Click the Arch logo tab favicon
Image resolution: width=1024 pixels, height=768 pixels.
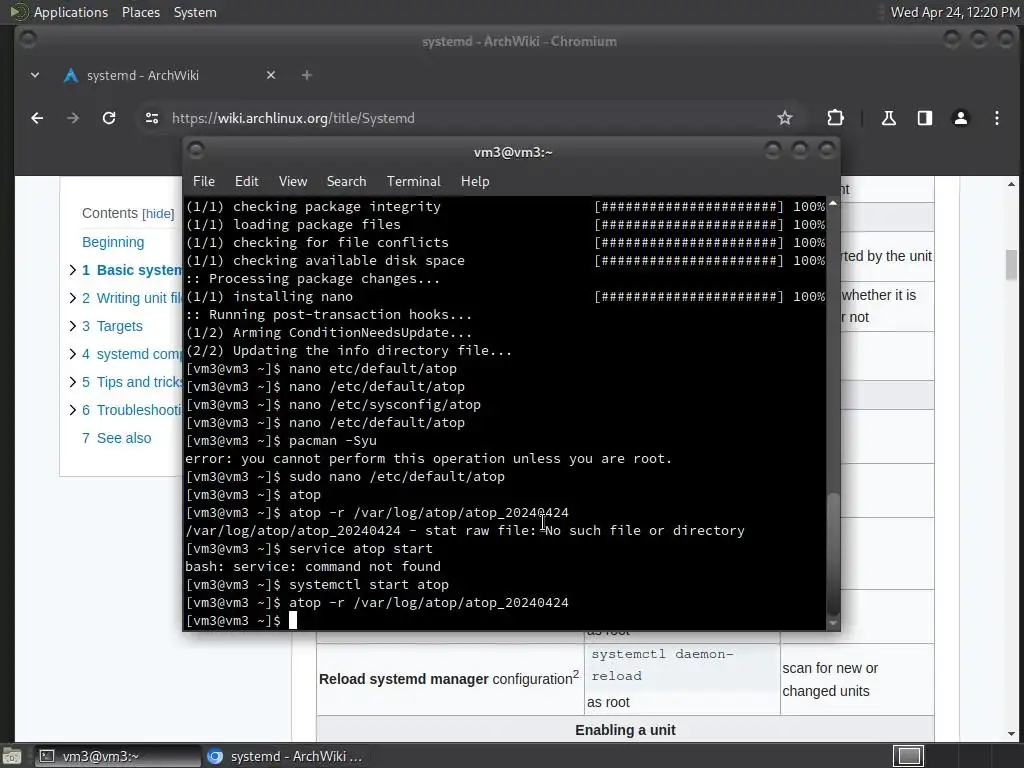[71, 76]
